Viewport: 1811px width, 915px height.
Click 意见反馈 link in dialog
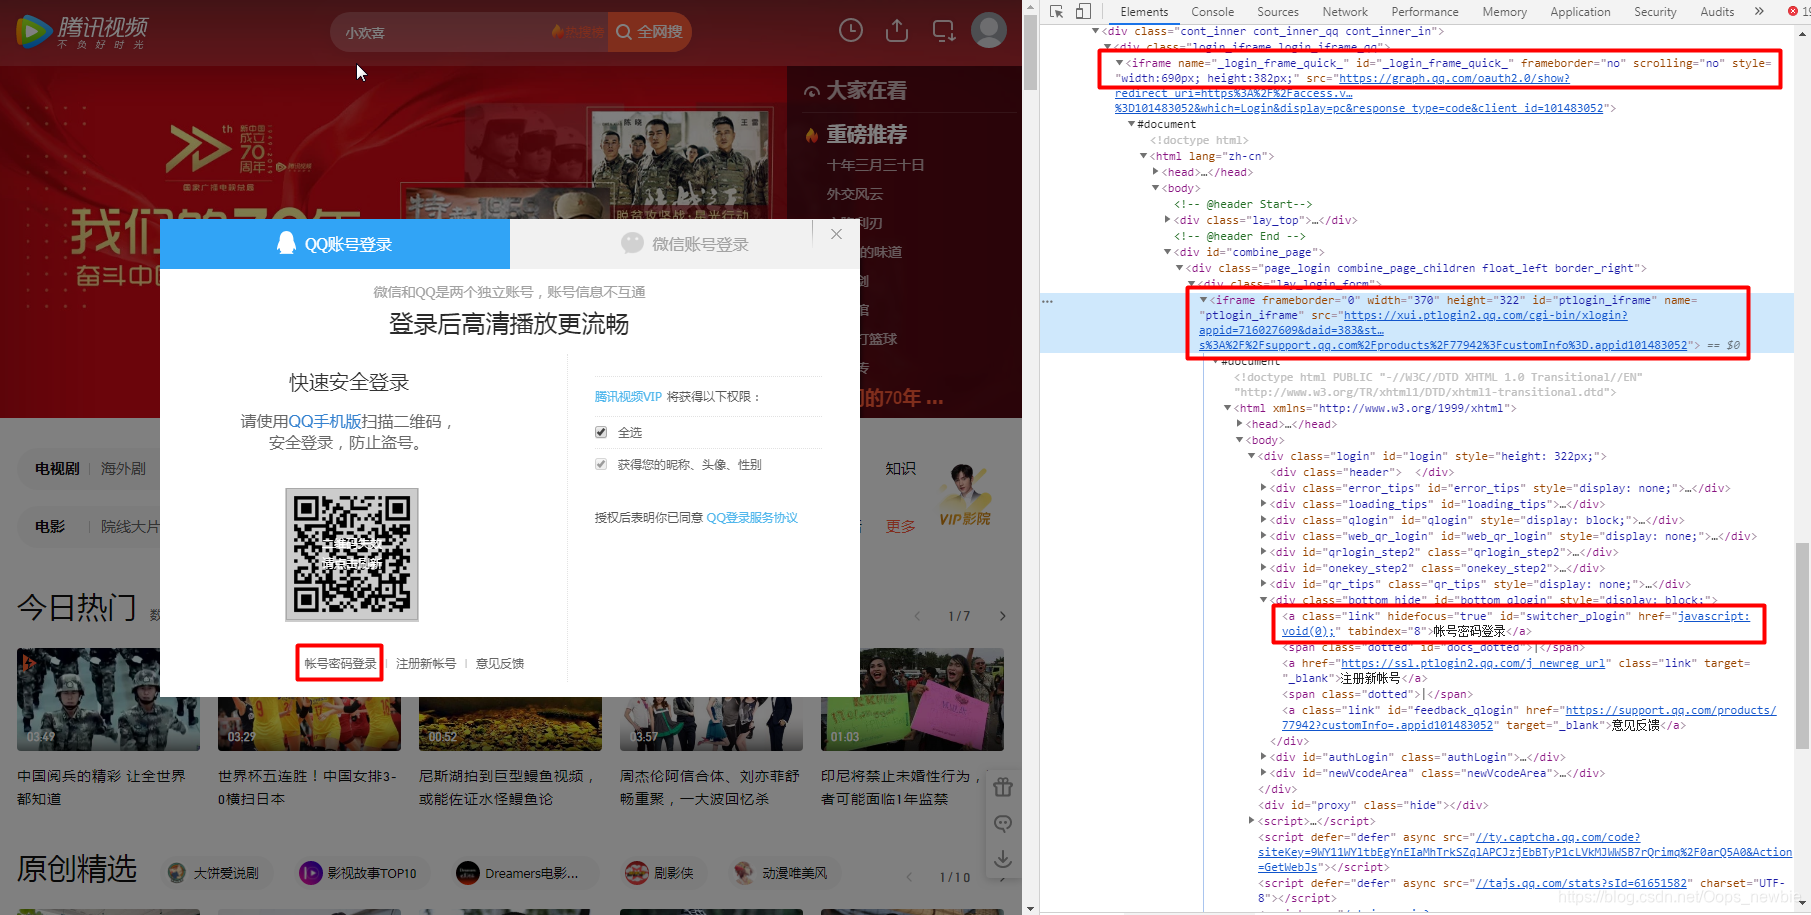pyautogui.click(x=500, y=663)
